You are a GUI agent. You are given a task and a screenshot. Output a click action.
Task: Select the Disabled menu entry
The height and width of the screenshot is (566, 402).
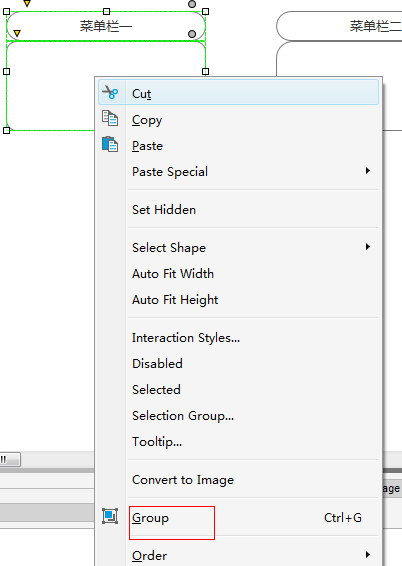(x=239, y=363)
